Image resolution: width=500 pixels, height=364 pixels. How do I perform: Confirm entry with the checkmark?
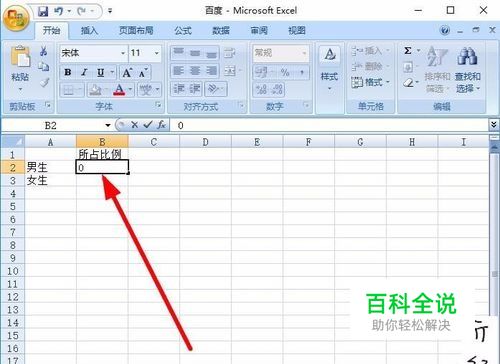tap(147, 125)
